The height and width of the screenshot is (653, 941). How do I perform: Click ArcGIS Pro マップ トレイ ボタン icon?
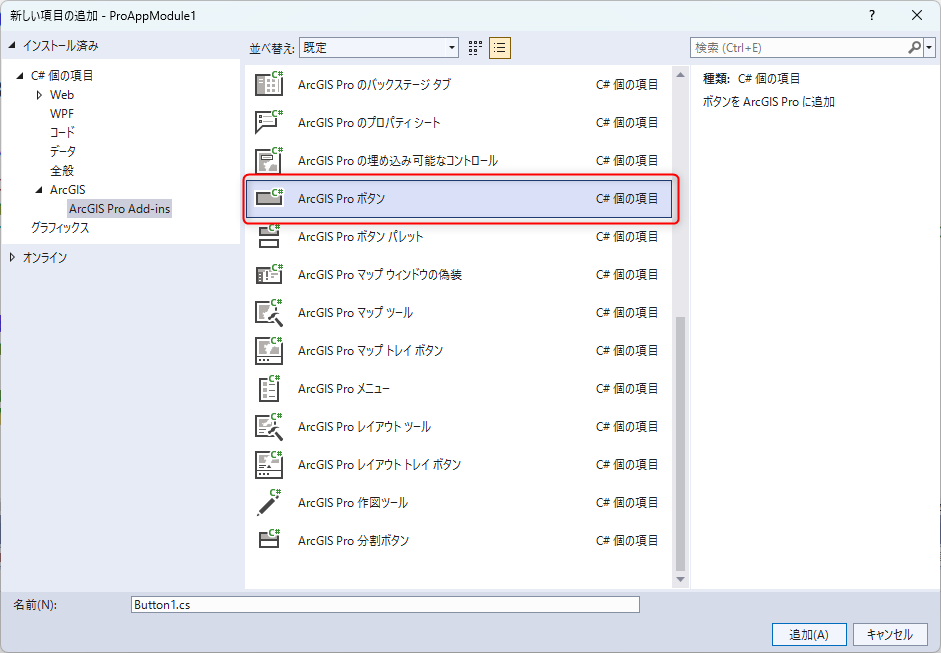(268, 351)
